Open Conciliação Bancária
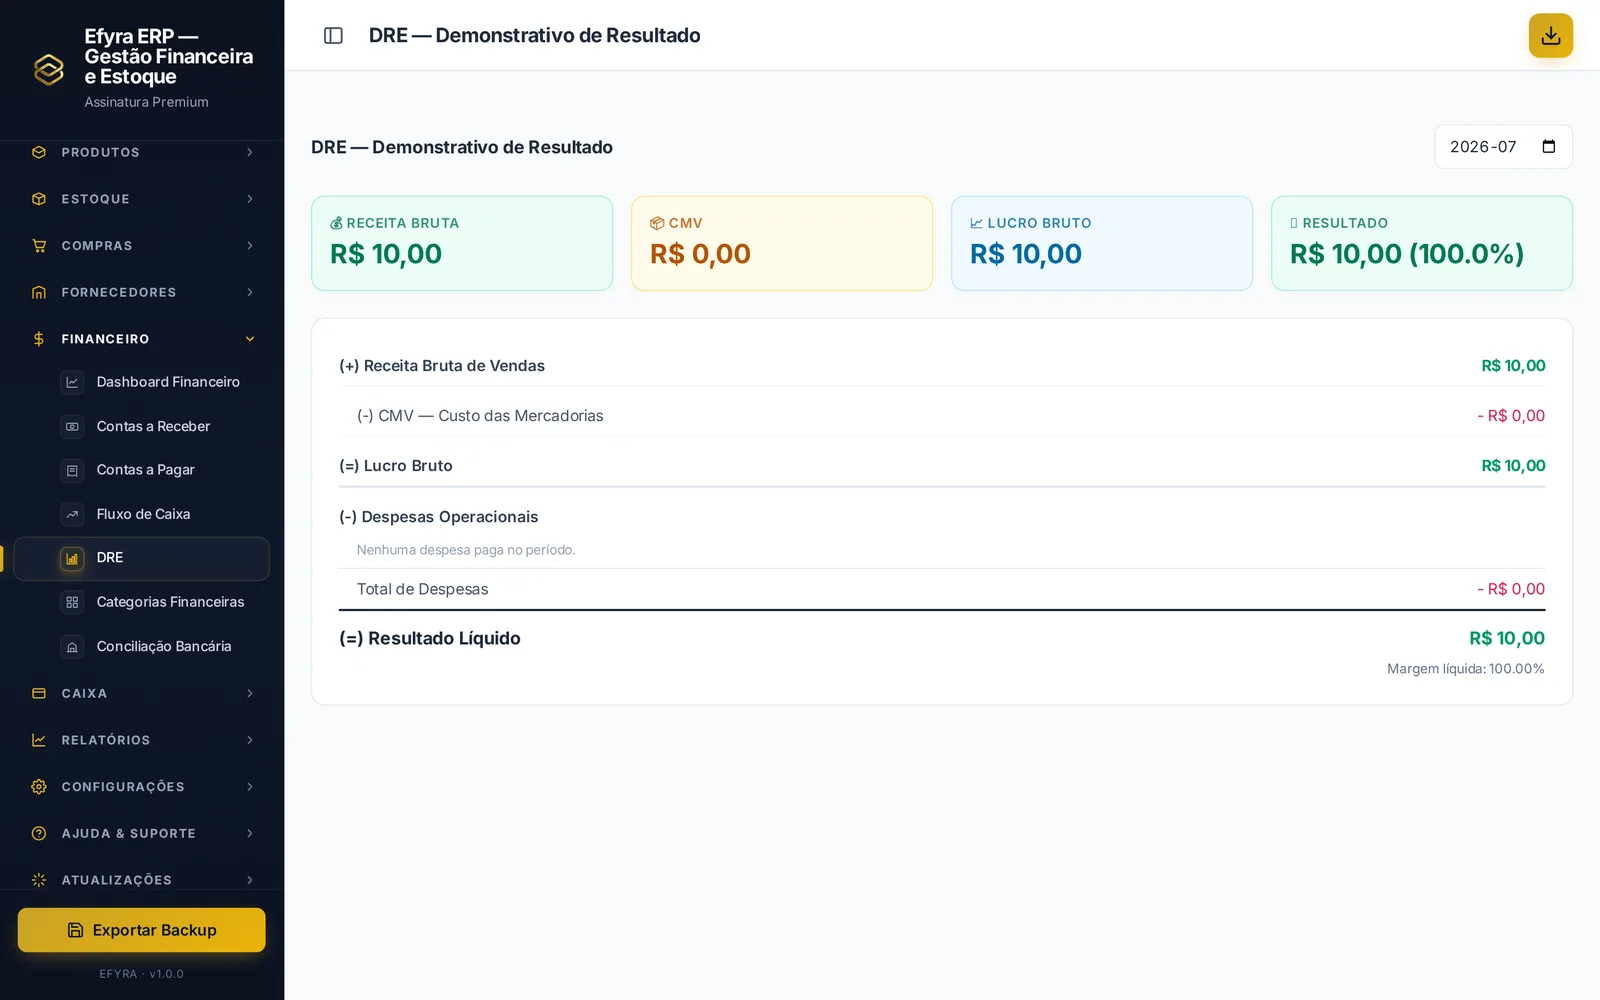1600x1000 pixels. coord(142,647)
